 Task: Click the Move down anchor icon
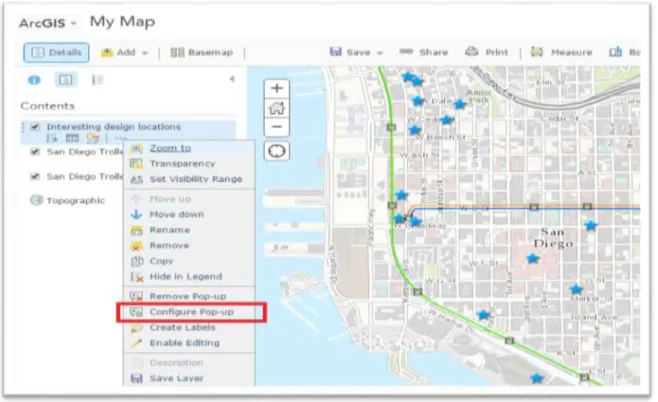coord(136,214)
